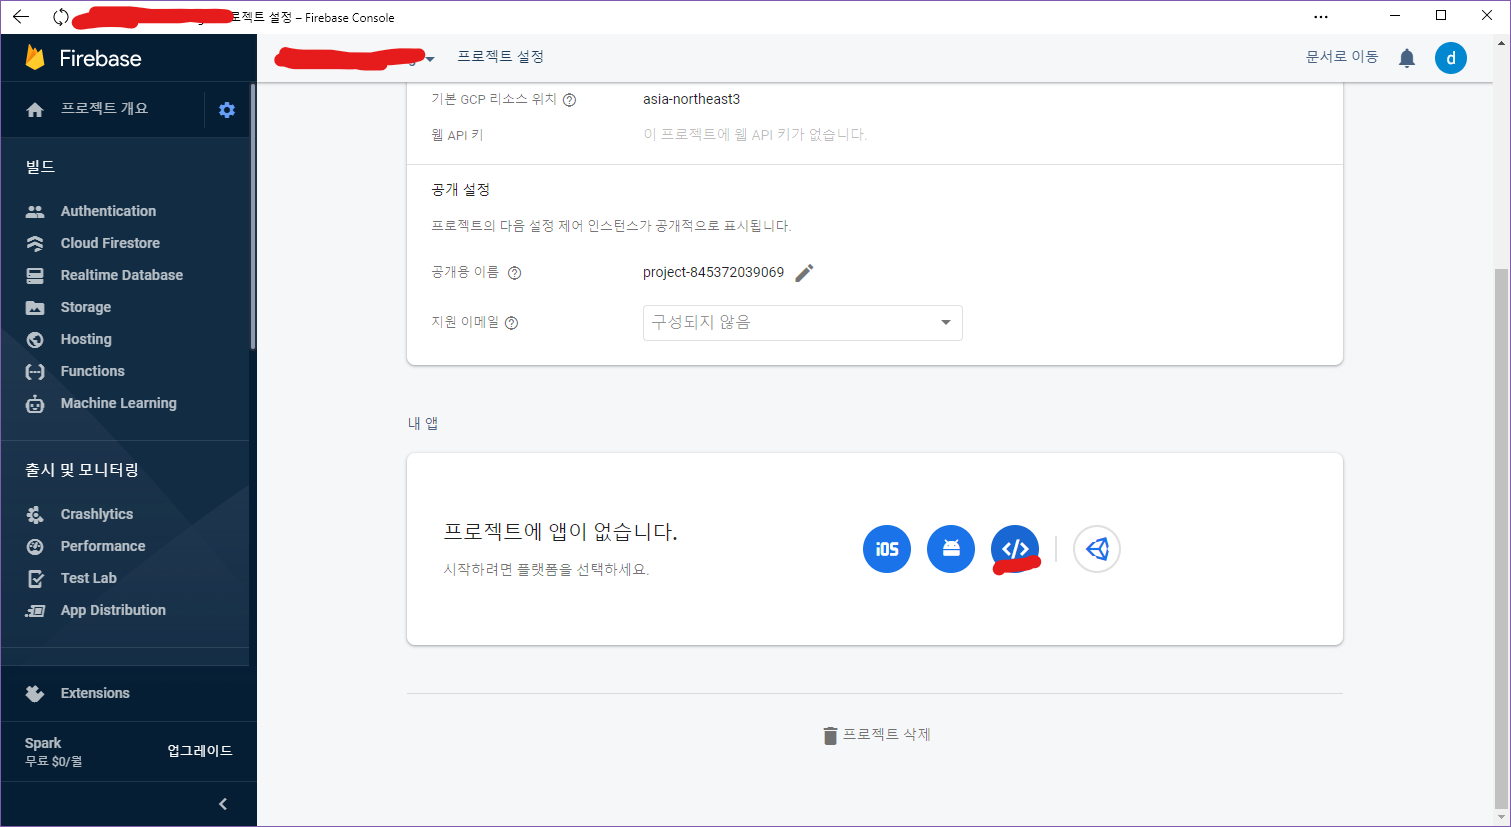Click the Machine Learning robot icon
1511x827 pixels.
(x=35, y=404)
